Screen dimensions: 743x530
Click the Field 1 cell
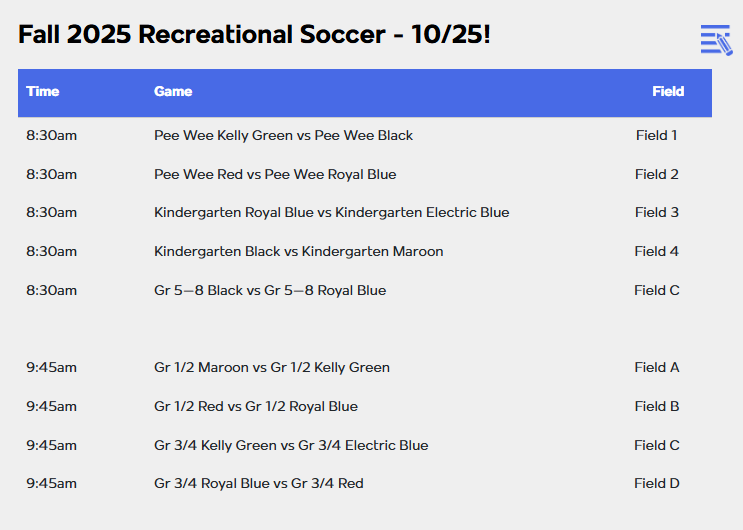pos(657,136)
